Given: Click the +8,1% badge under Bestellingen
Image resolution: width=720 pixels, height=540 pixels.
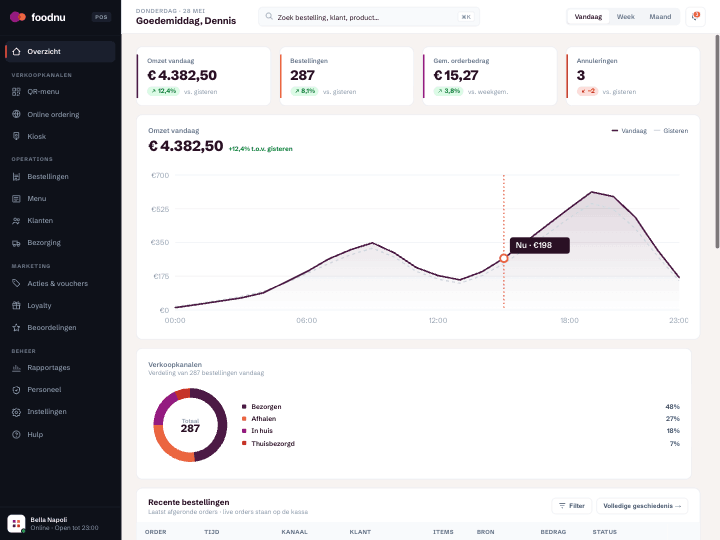Looking at the screenshot, I should tap(304, 91).
